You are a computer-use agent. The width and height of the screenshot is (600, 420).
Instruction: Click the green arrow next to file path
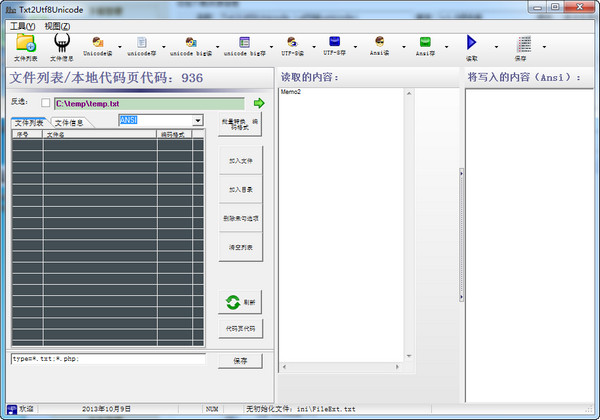[258, 102]
